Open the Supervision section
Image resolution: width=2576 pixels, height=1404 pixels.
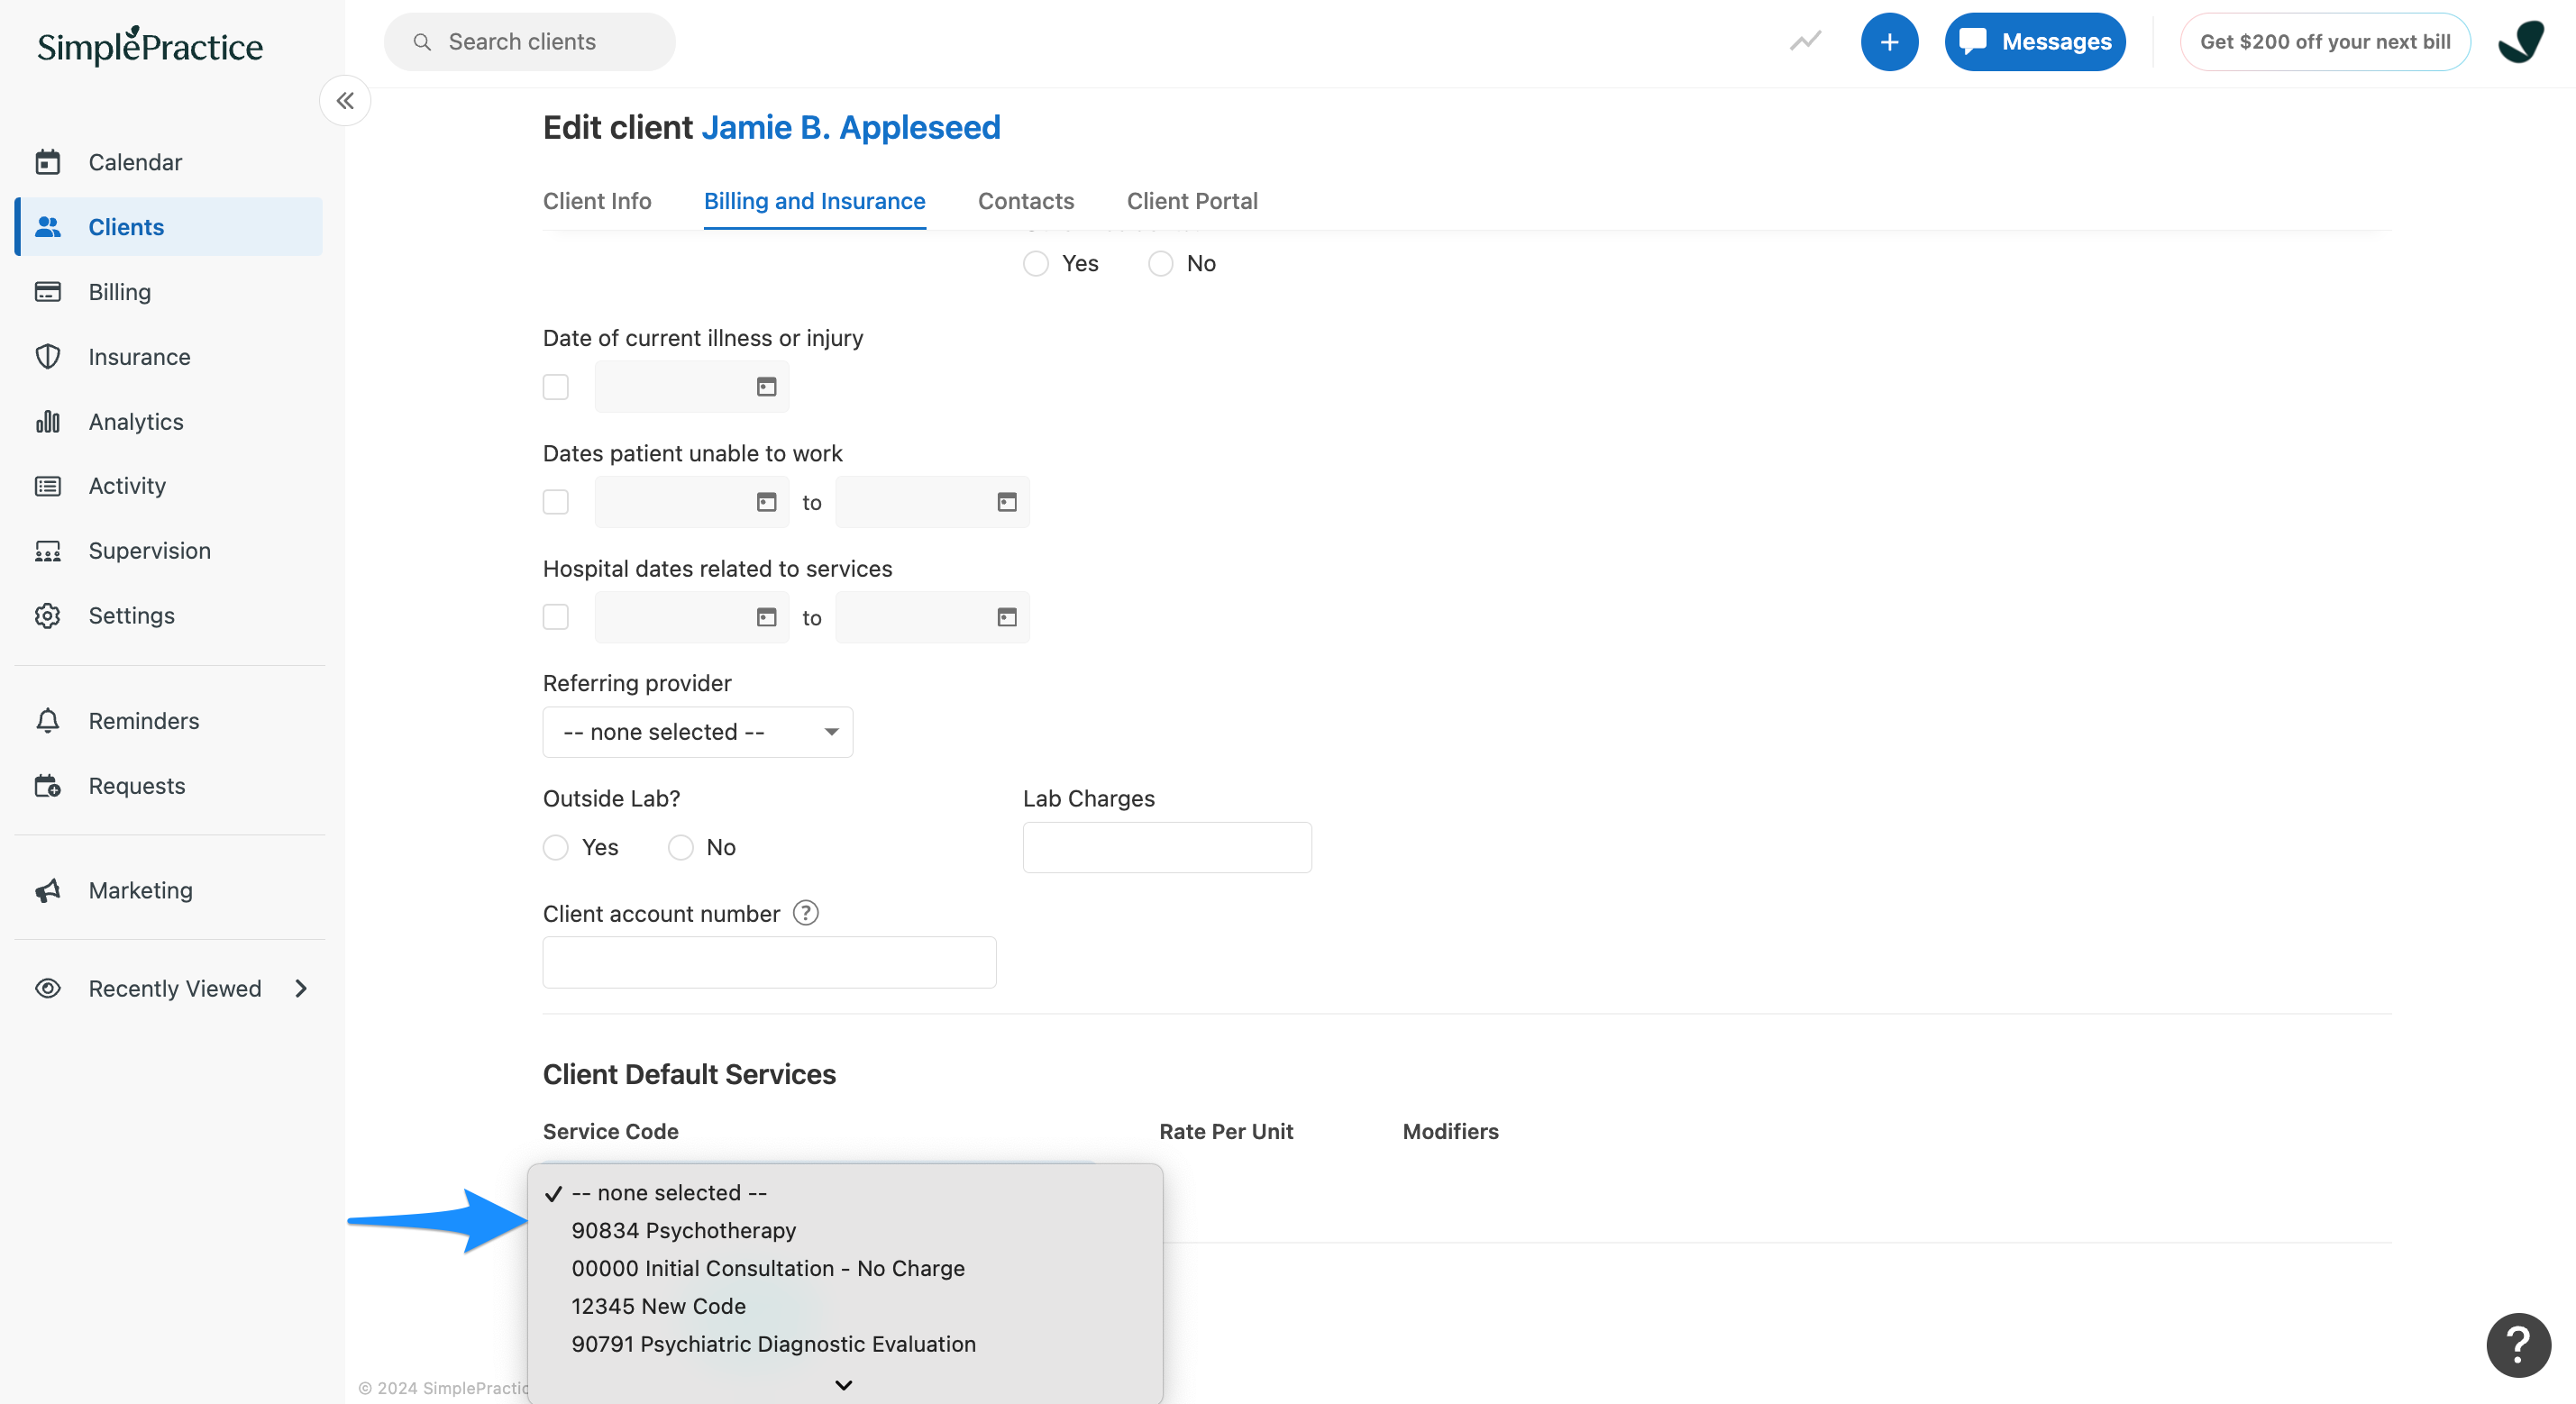(149, 550)
